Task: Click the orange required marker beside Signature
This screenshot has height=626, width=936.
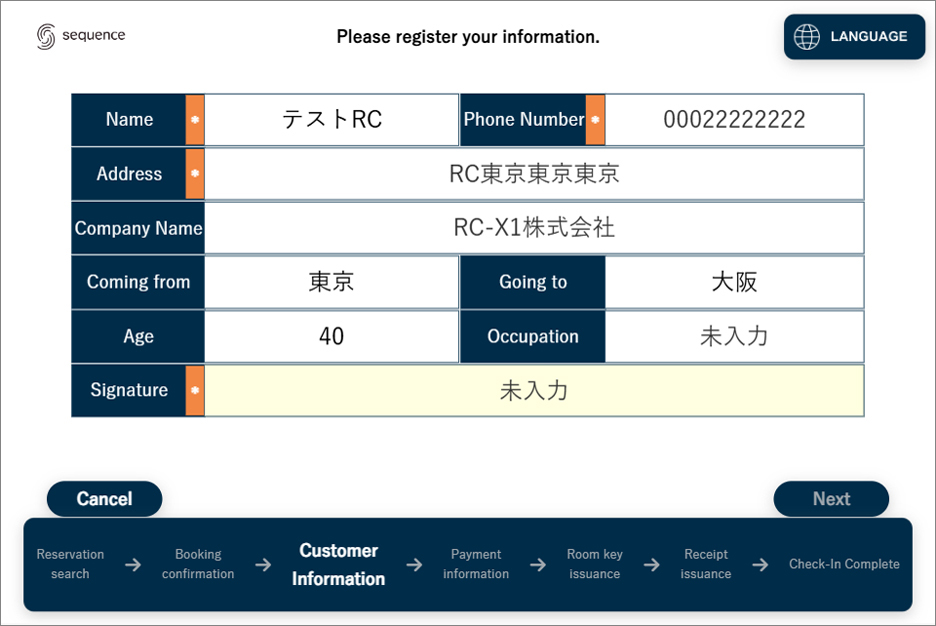Action: 195,390
